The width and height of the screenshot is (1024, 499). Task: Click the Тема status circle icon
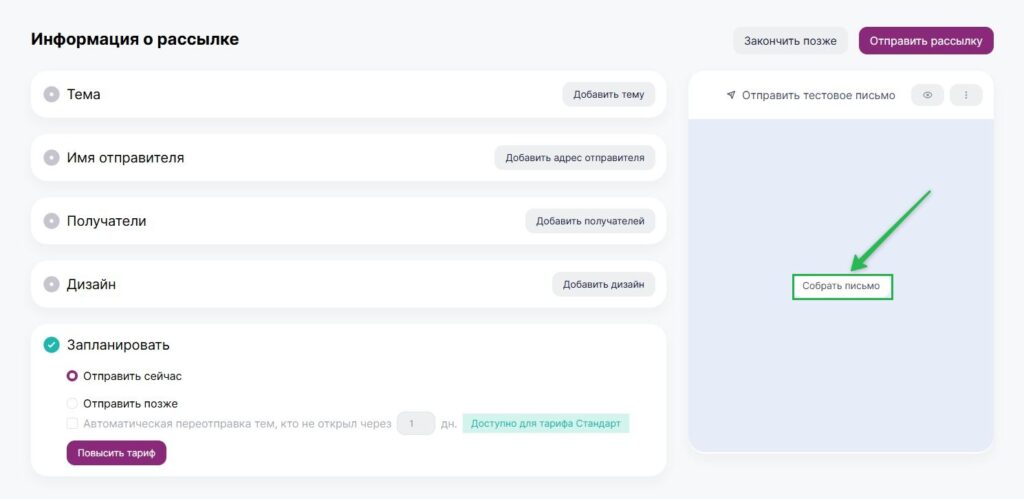coord(52,95)
